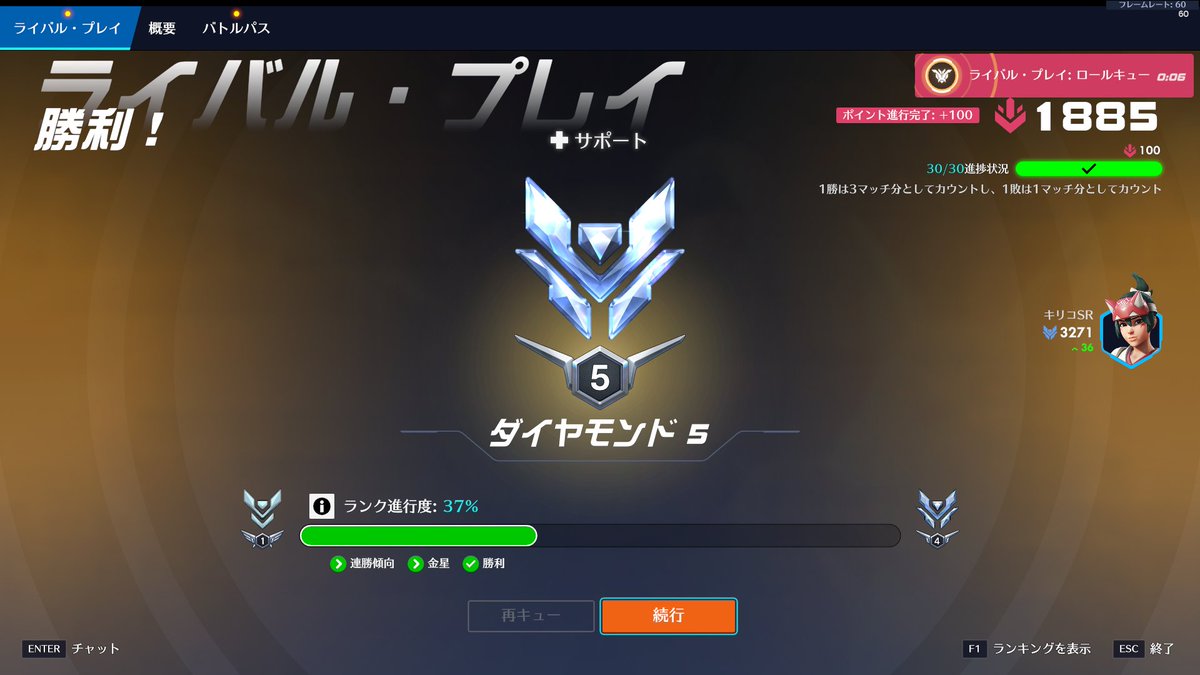The width and height of the screenshot is (1200, 675).
Task: Click the support role cross icon
Action: point(559,141)
